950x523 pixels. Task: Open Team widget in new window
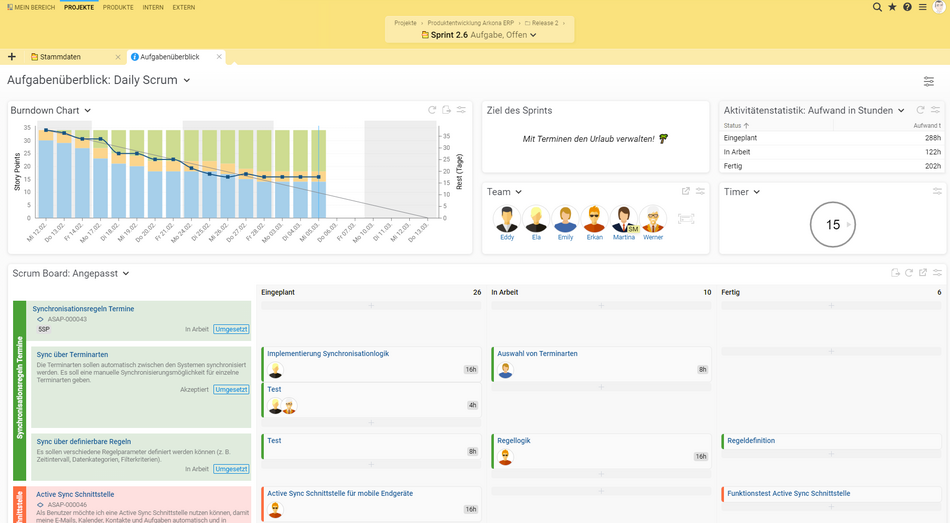685,192
